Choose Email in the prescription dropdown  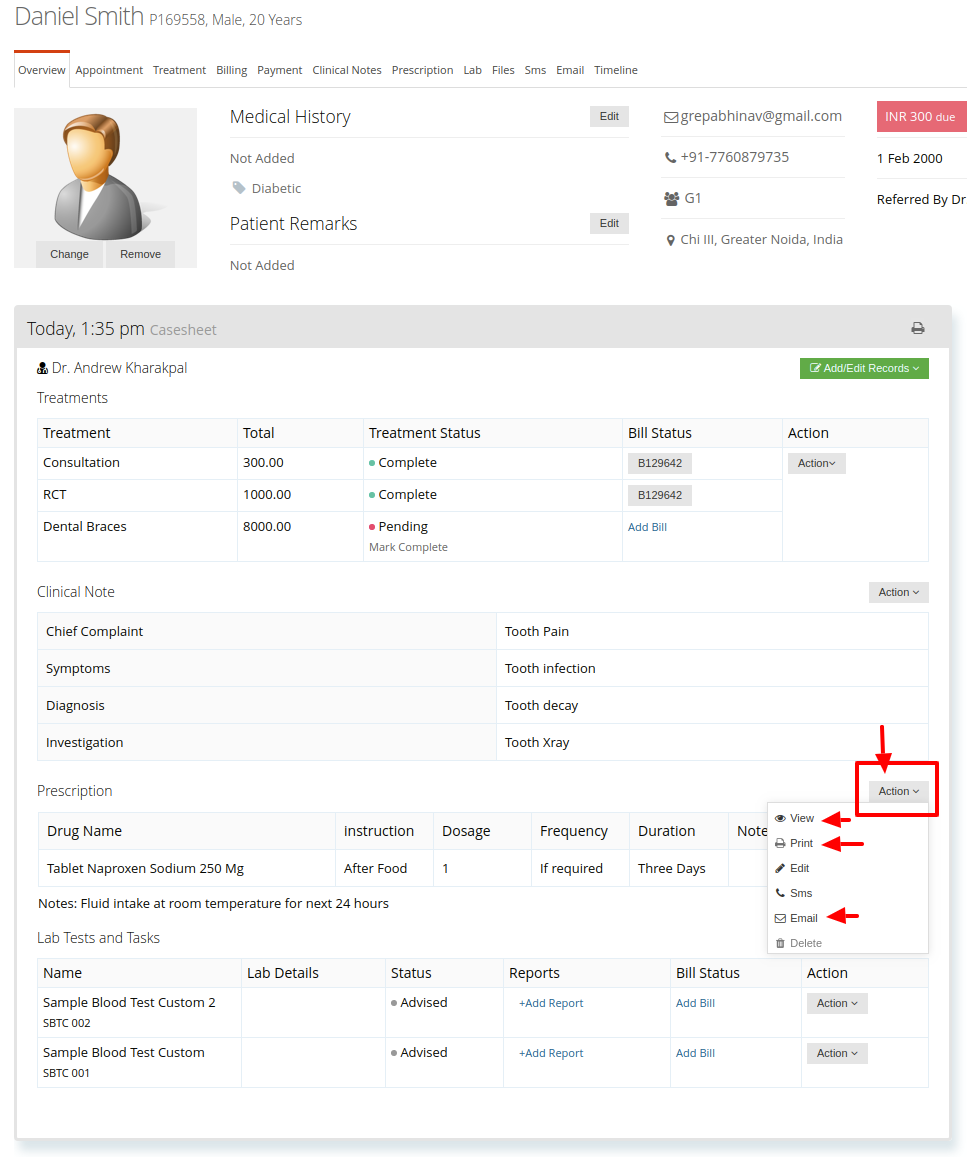(796, 919)
